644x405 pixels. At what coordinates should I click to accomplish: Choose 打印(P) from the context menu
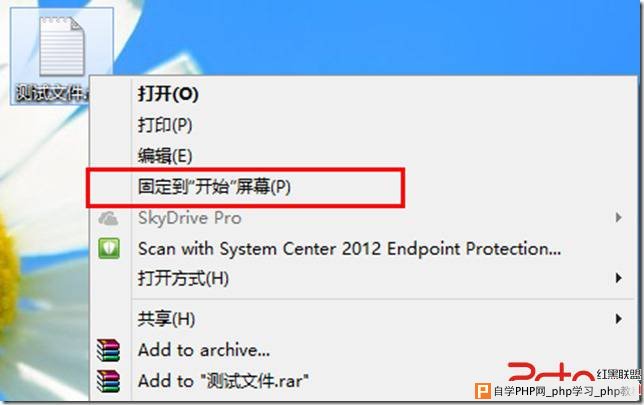[363, 125]
